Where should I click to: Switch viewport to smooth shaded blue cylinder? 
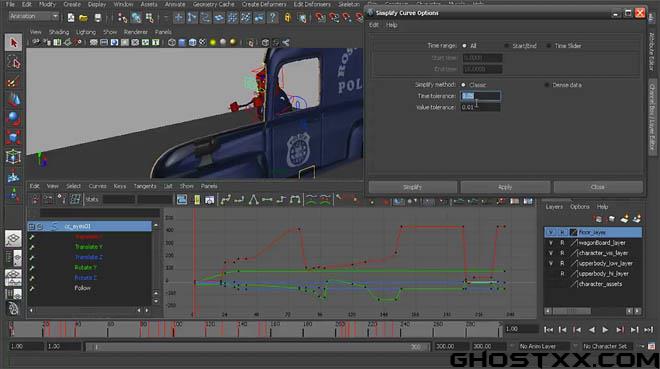click(182, 42)
